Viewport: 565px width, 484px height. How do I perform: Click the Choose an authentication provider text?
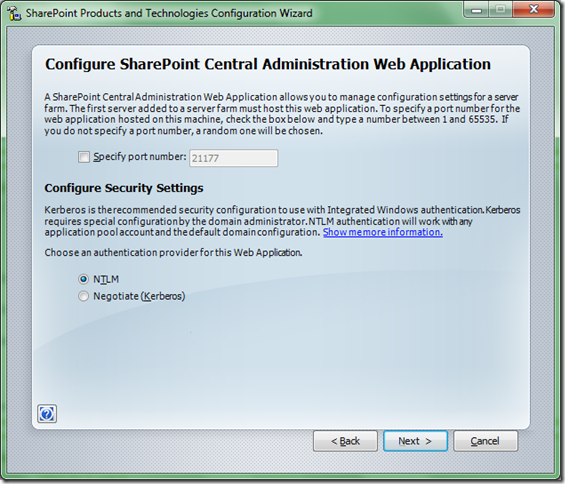point(173,253)
